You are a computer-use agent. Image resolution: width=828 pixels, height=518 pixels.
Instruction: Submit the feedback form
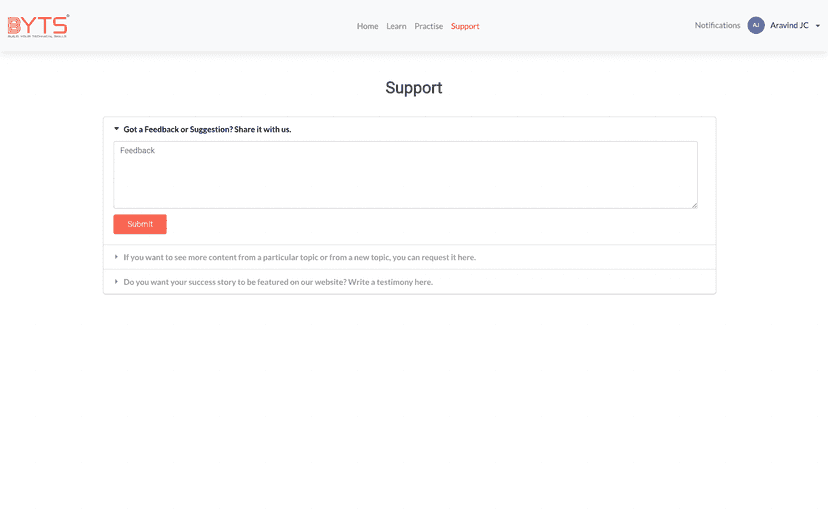(140, 224)
